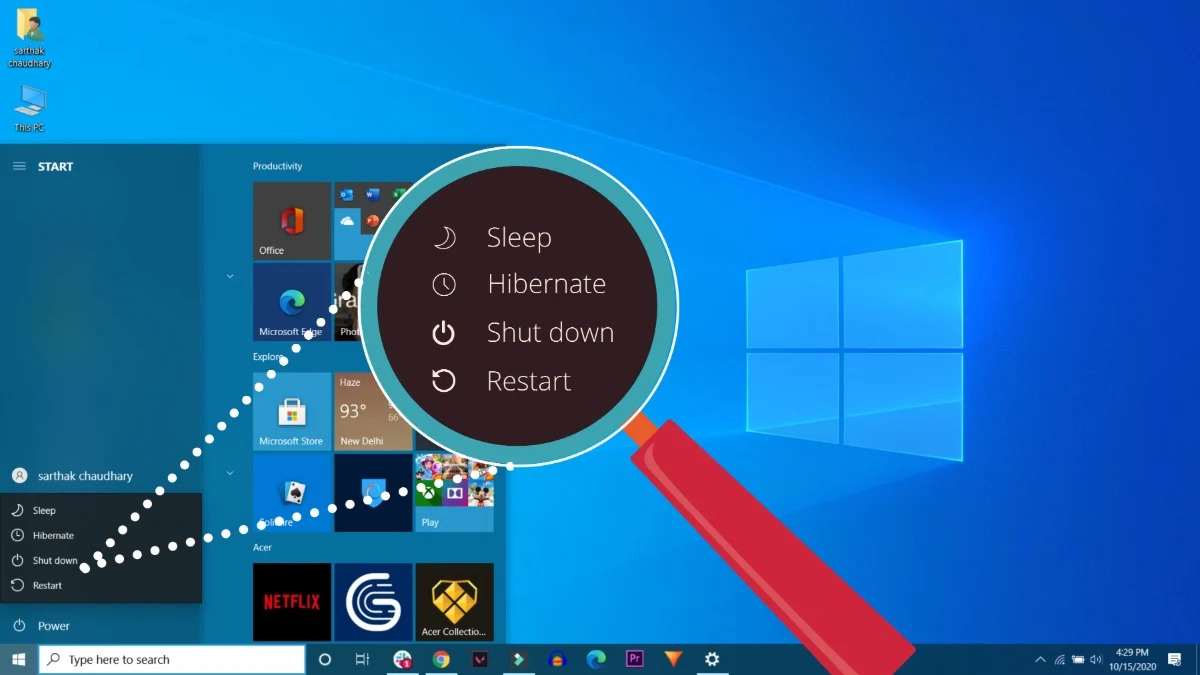Click the 'Type here to search' box
The image size is (1200, 675).
(x=172, y=660)
